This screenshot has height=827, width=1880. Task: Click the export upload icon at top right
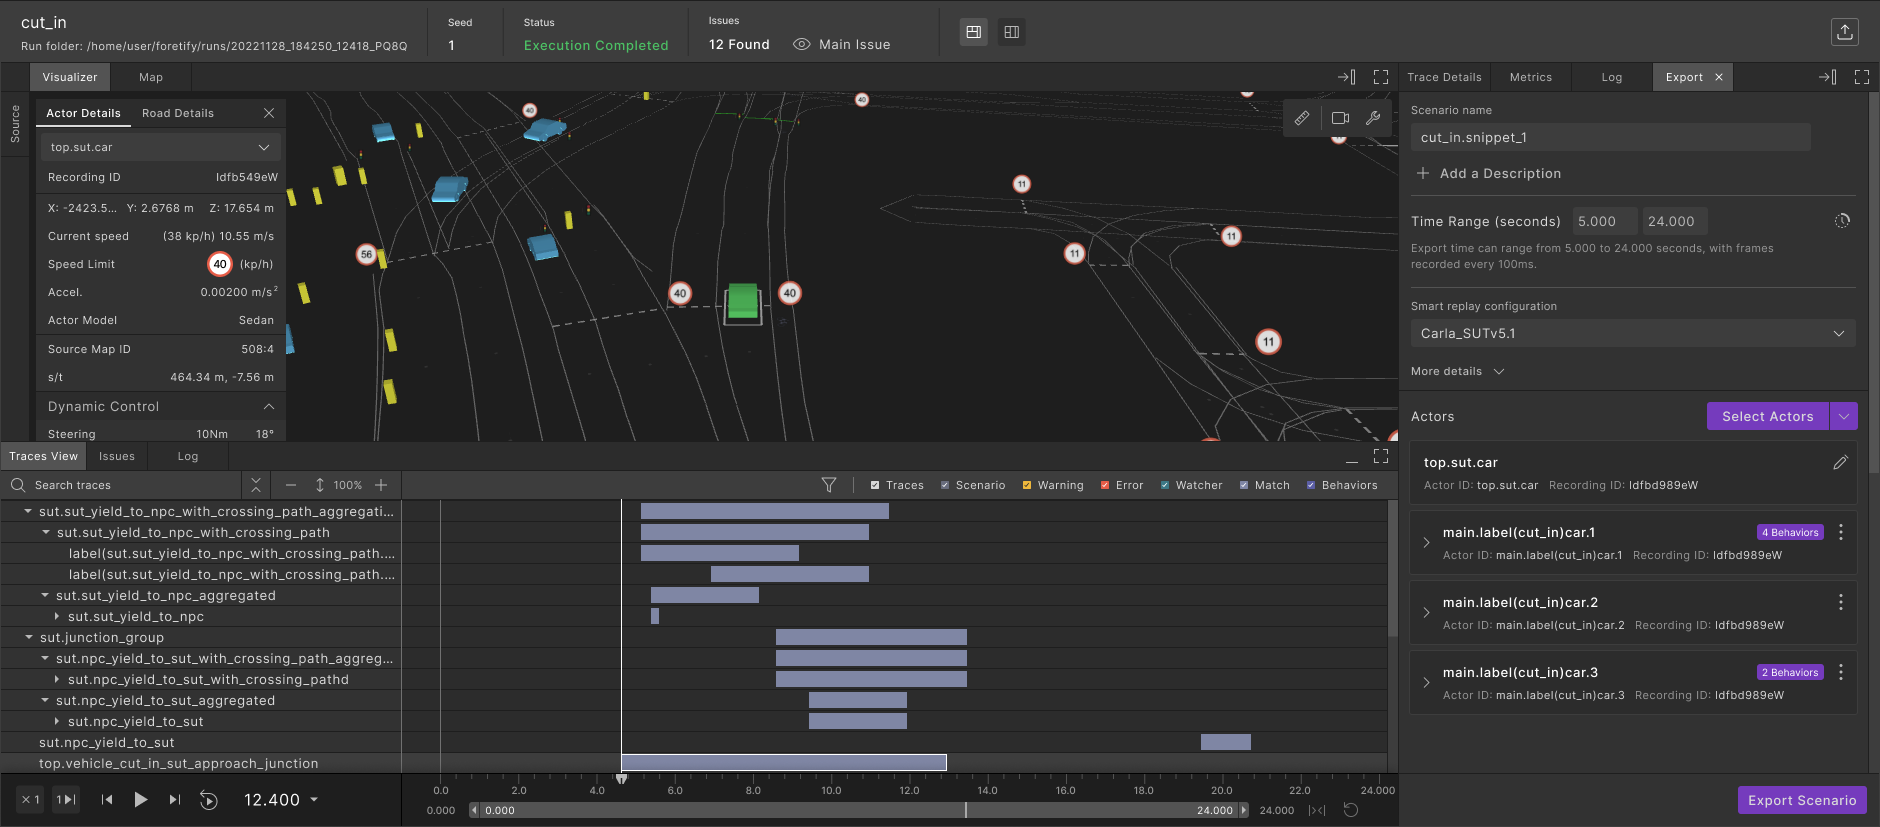click(1844, 32)
